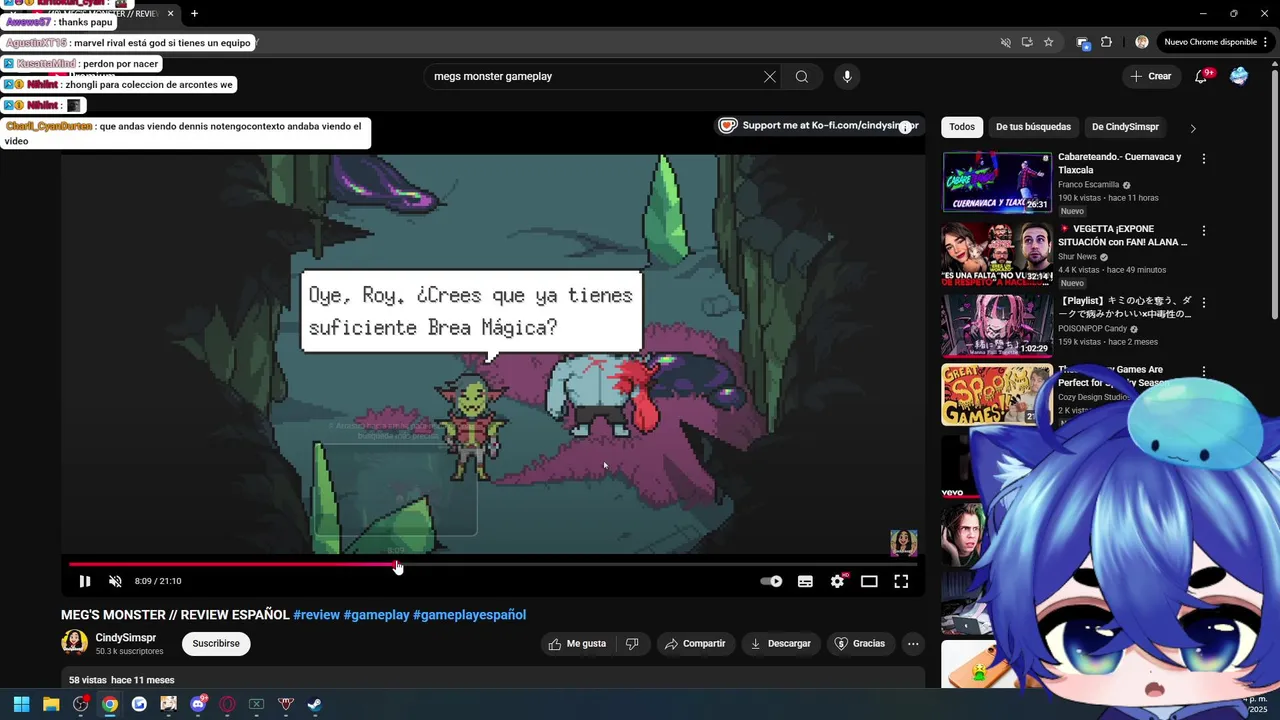Screen dimensions: 1280x720
Task: Open the Chrome three-dot menu
Action: (x=1266, y=42)
